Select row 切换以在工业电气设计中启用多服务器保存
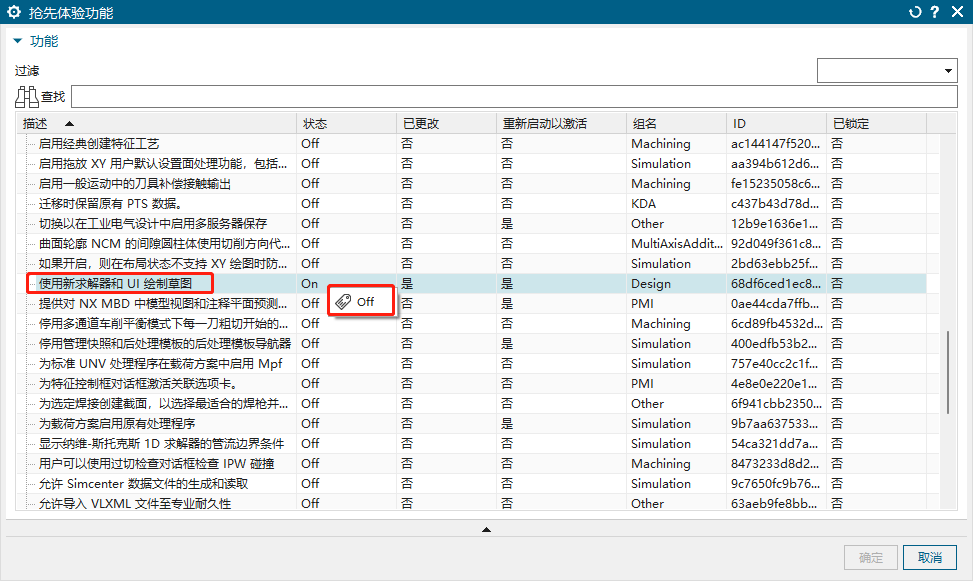Screen dimensions: 973x581 point(153,223)
